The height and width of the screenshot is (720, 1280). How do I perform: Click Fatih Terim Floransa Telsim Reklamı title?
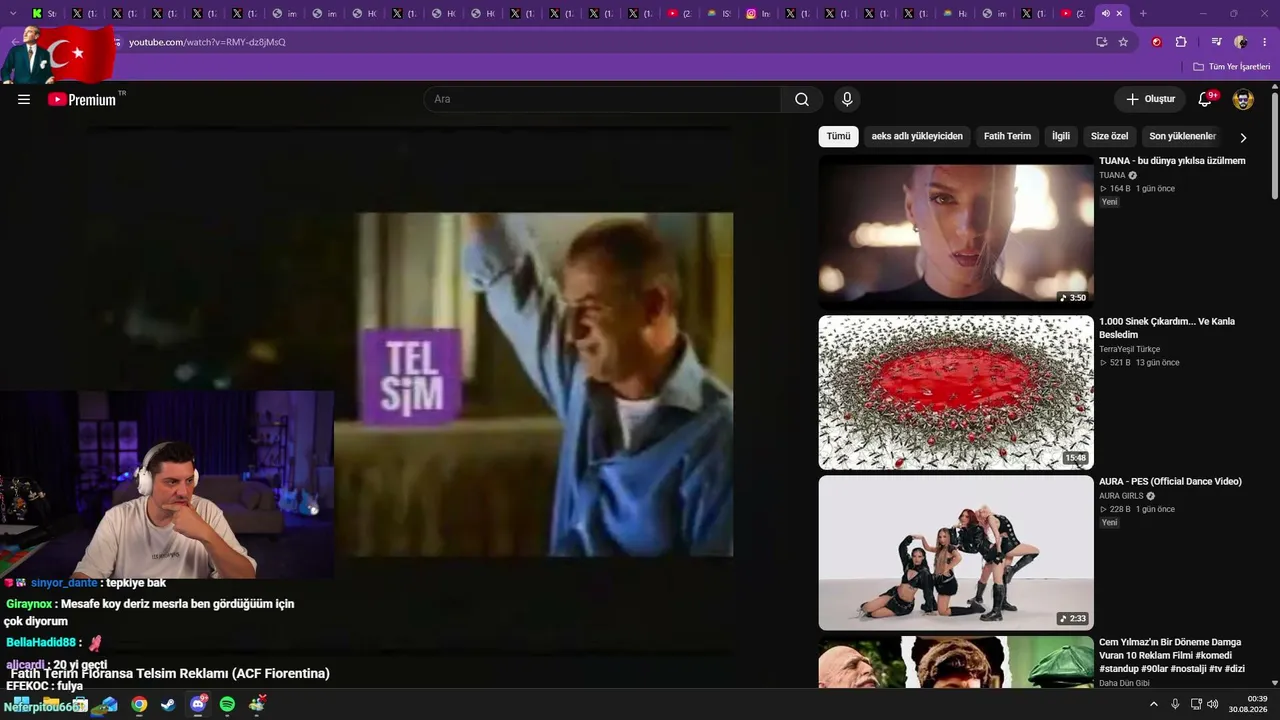pyautogui.click(x=170, y=673)
